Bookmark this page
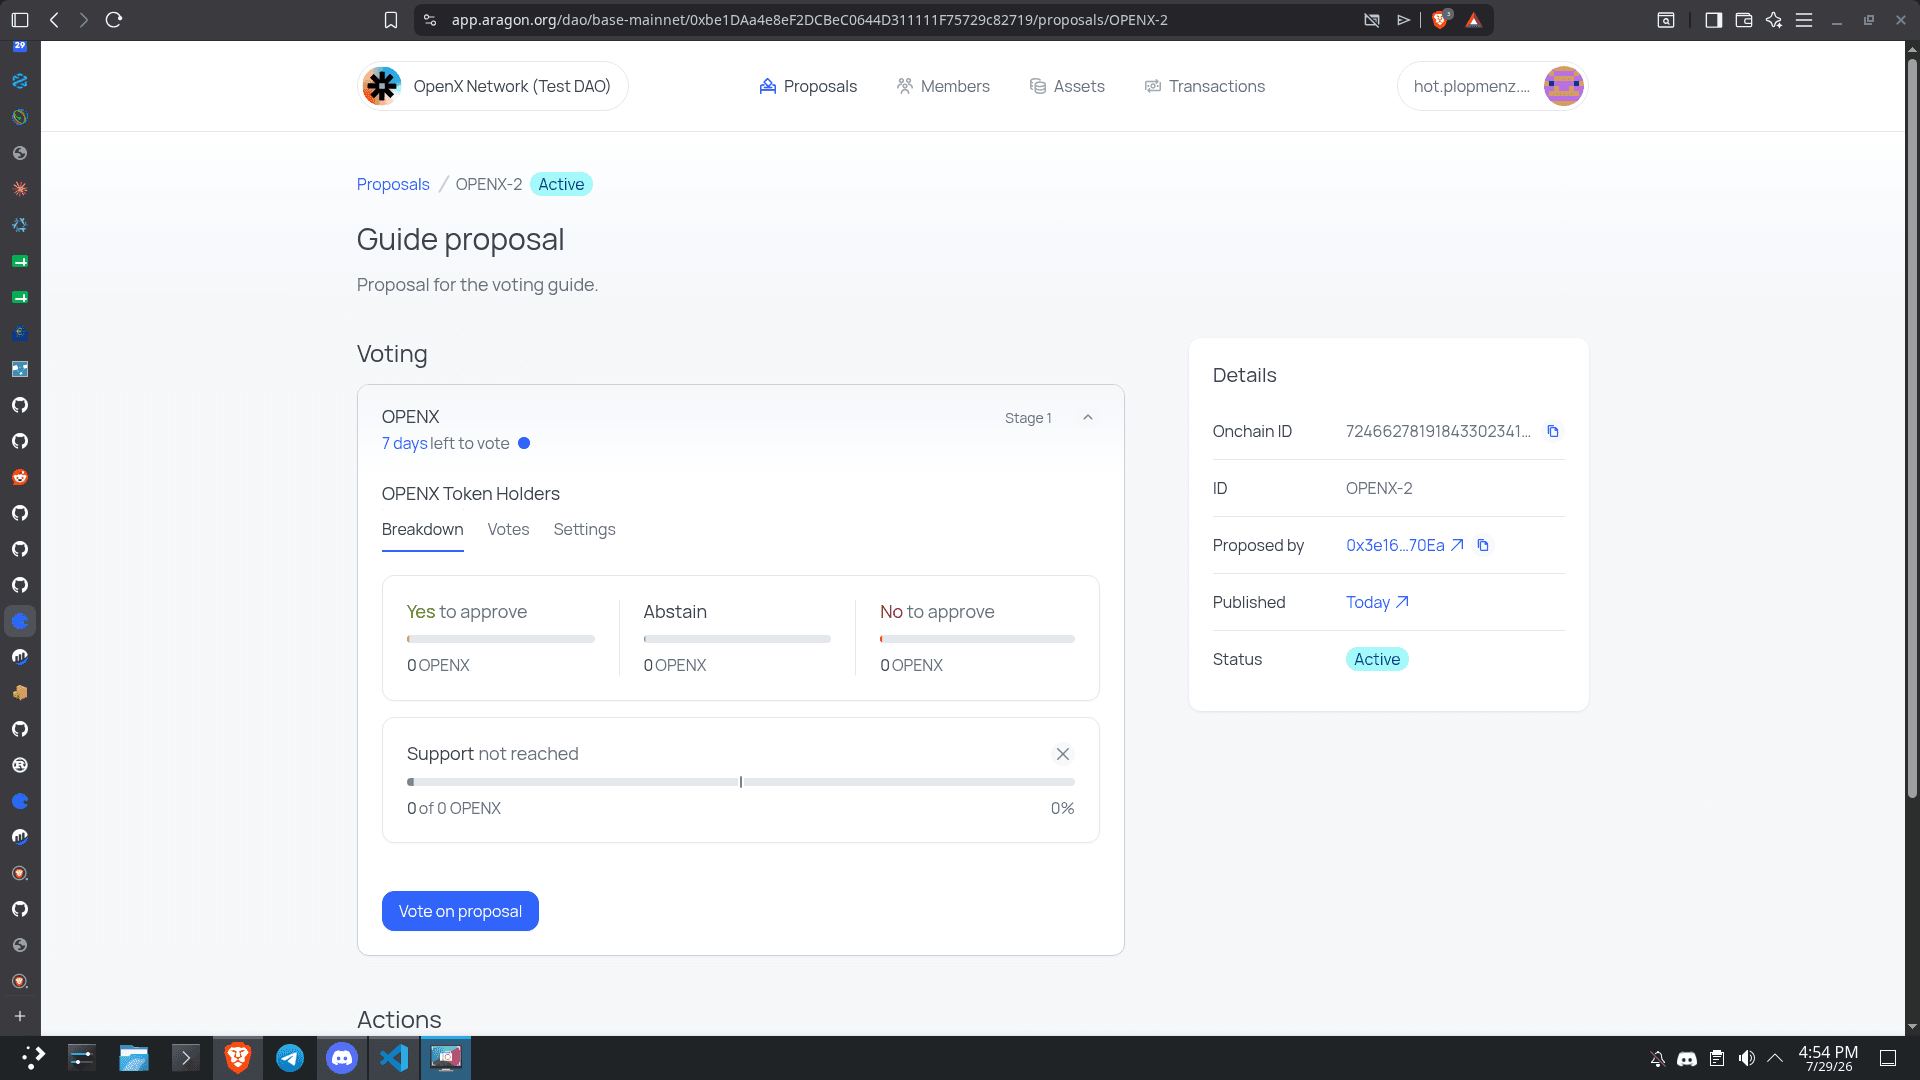Viewport: 1920px width, 1080px height. pos(391,20)
